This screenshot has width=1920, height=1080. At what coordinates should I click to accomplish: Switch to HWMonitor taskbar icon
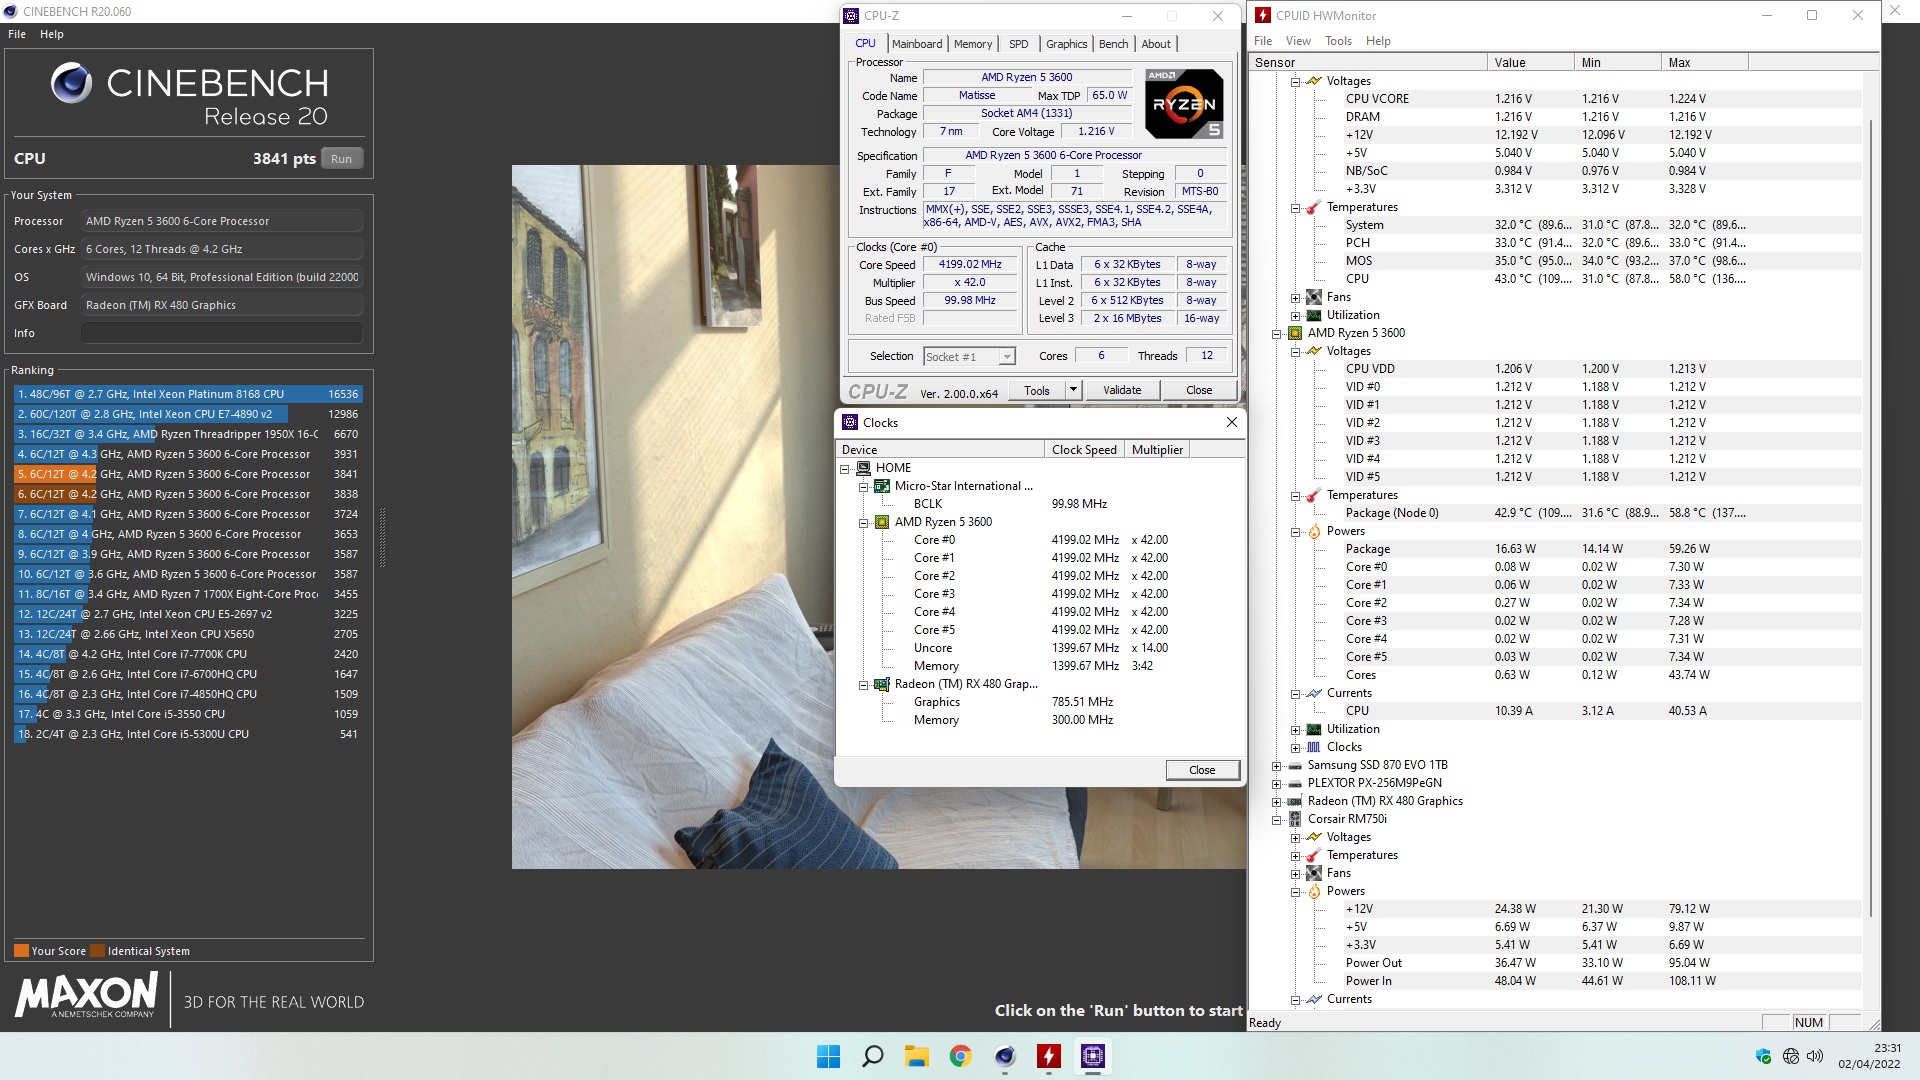(1048, 1056)
